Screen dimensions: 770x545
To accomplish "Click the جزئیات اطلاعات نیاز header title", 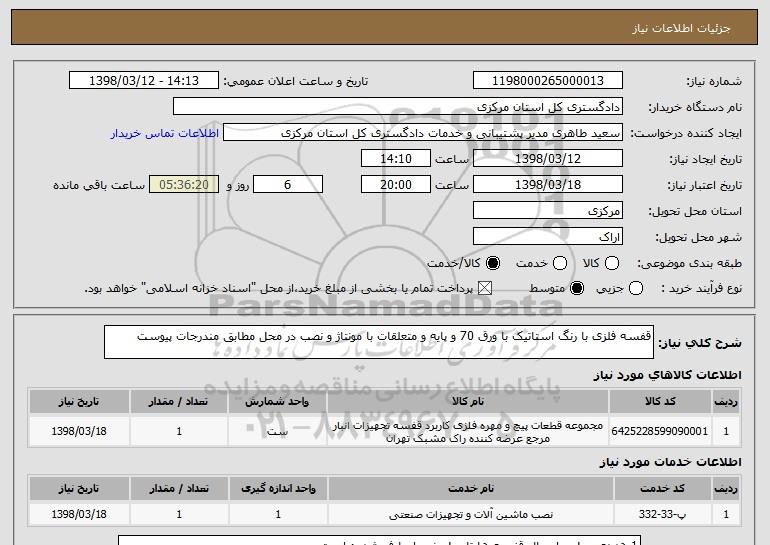I will [681, 28].
